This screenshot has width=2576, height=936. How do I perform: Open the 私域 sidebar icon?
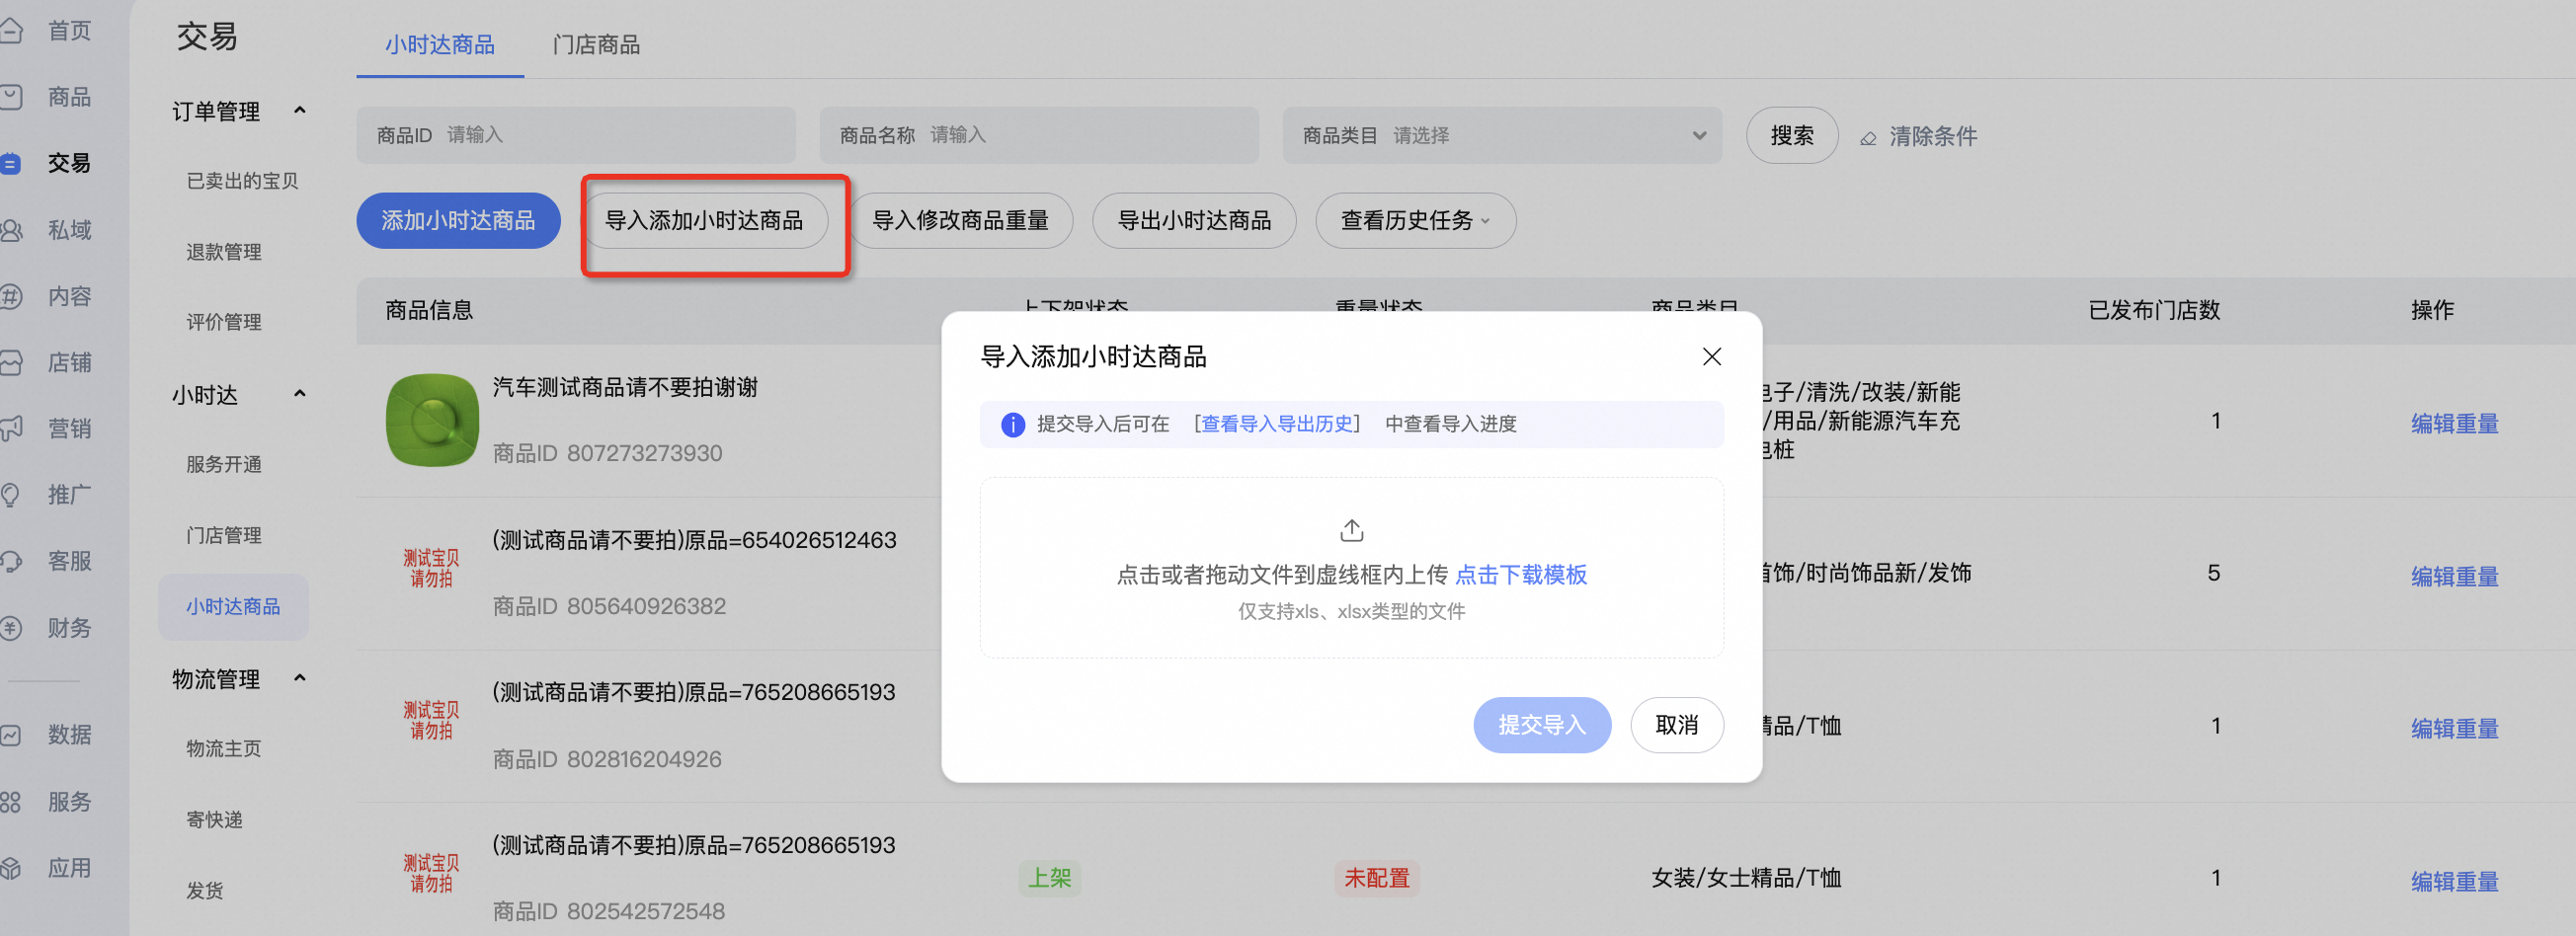[10, 230]
